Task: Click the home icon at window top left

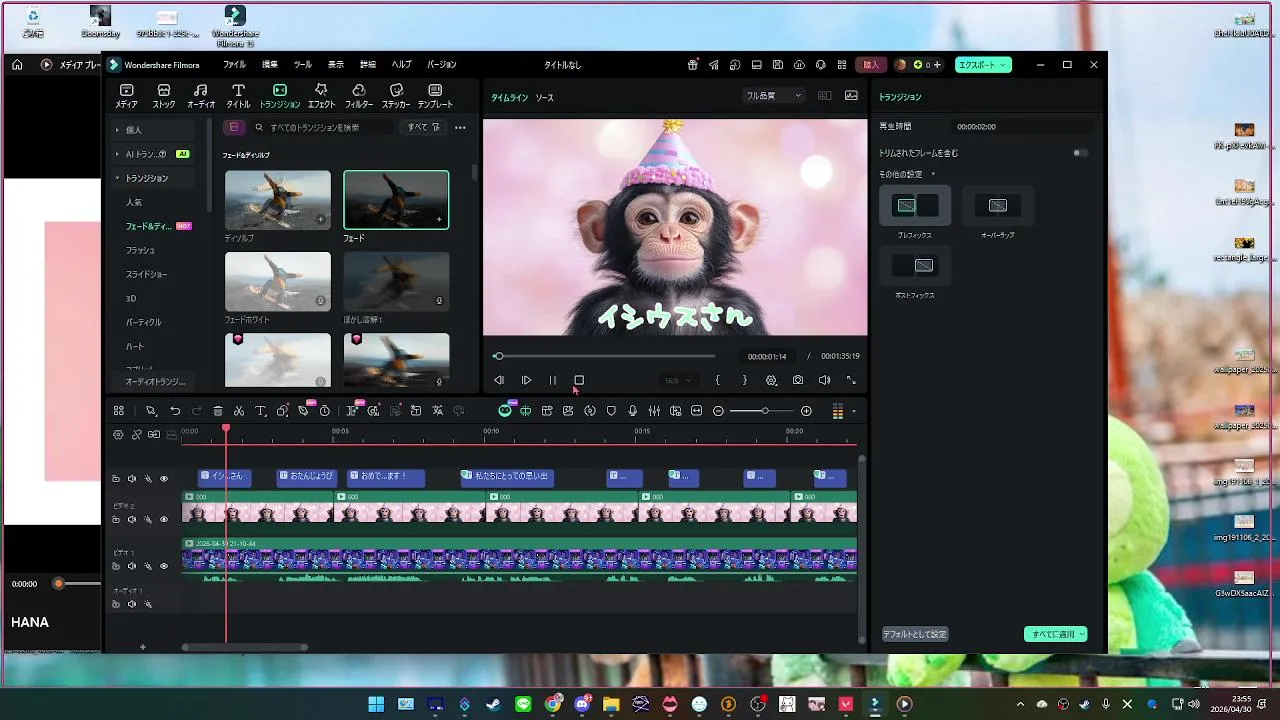Action: pyautogui.click(x=17, y=65)
